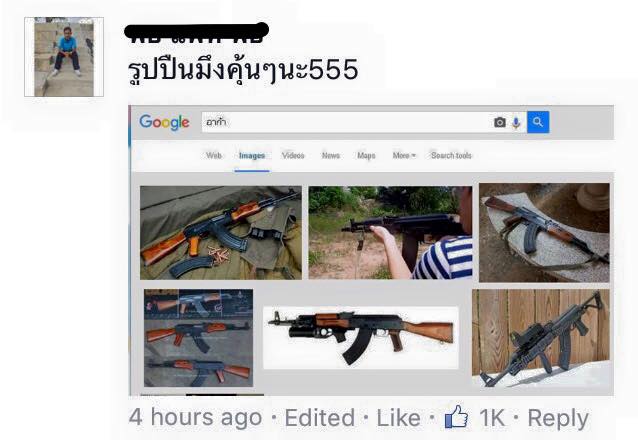Open the Maps tab

pos(366,155)
